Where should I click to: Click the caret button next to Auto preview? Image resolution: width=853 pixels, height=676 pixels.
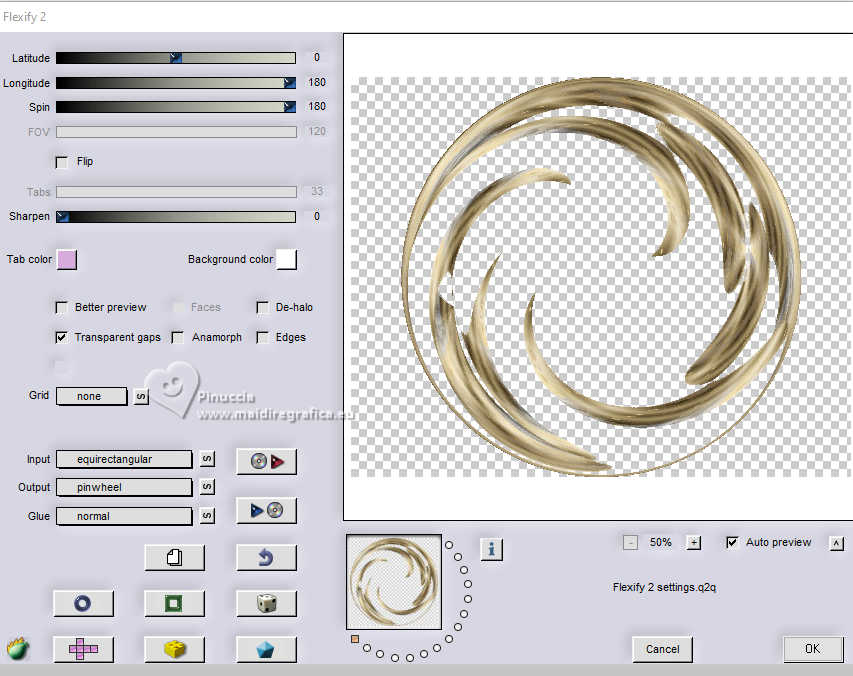pos(837,543)
